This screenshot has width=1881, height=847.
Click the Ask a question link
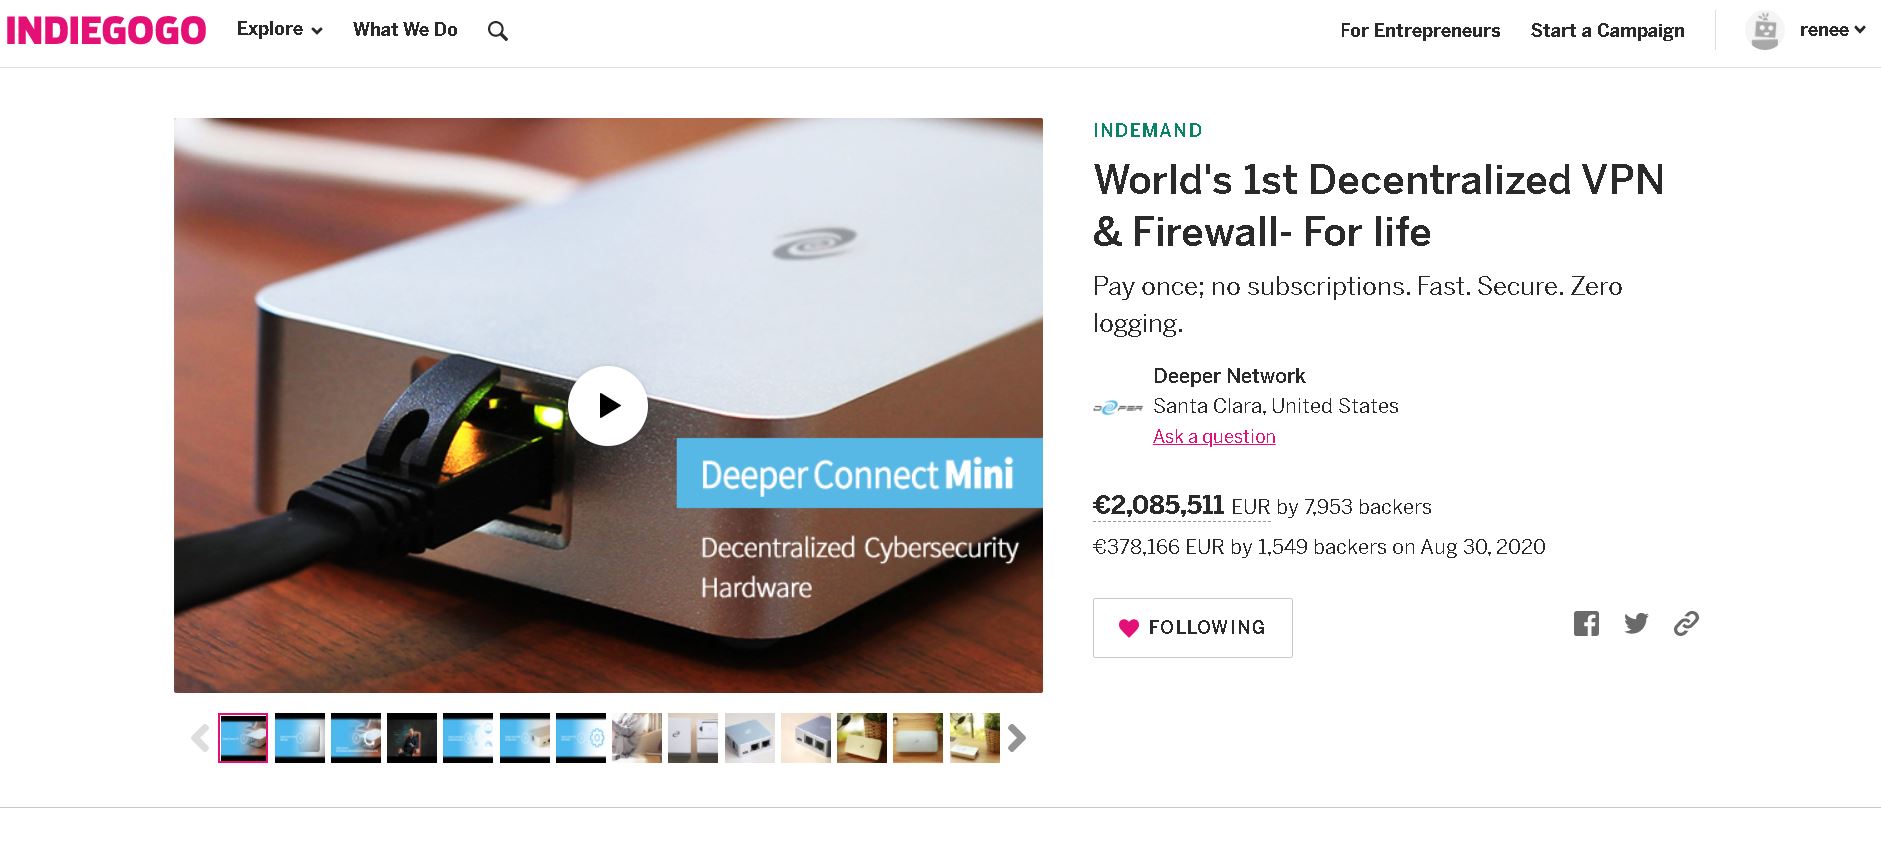point(1214,436)
